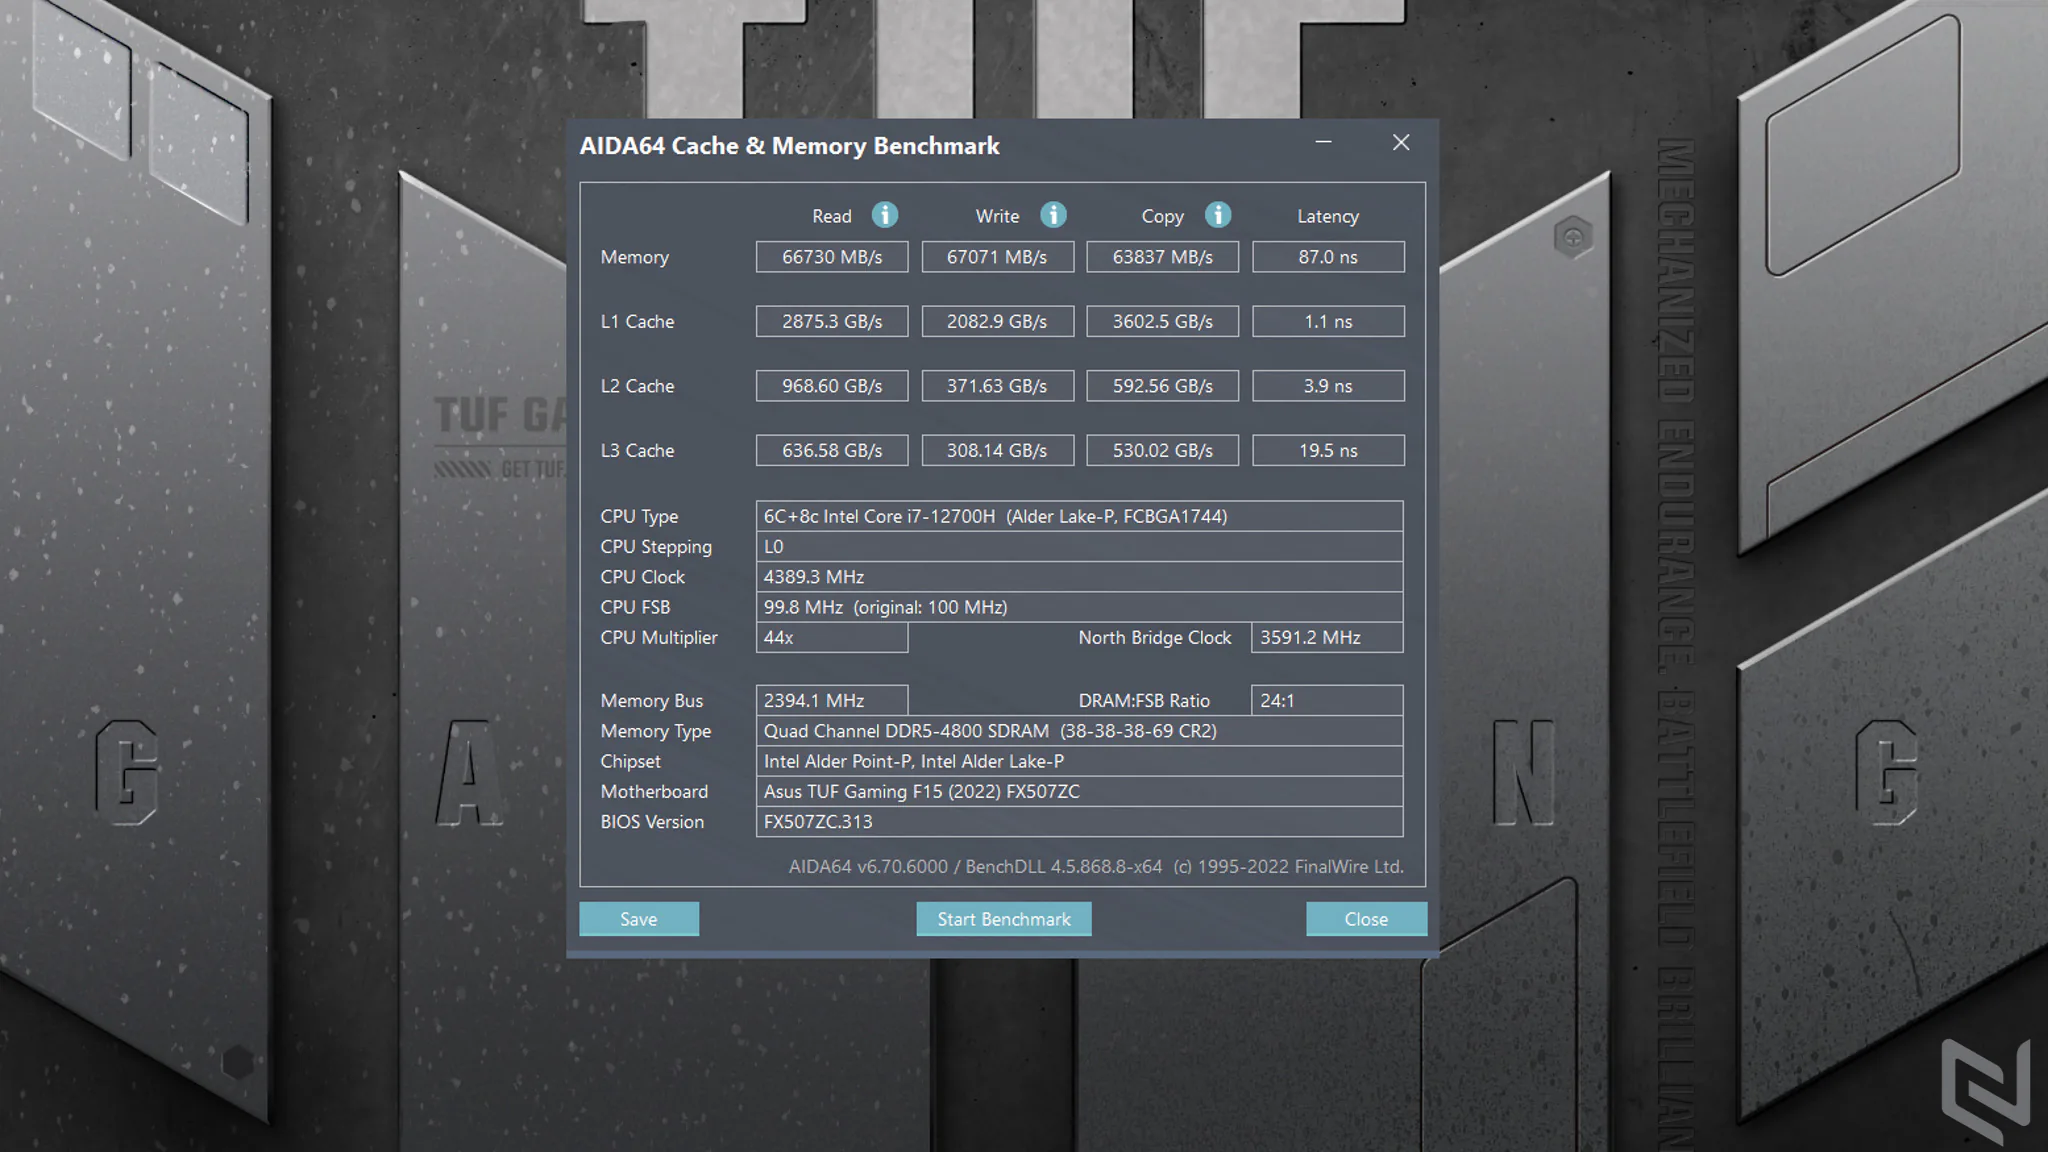Click the info icon next to Copy

point(1217,215)
